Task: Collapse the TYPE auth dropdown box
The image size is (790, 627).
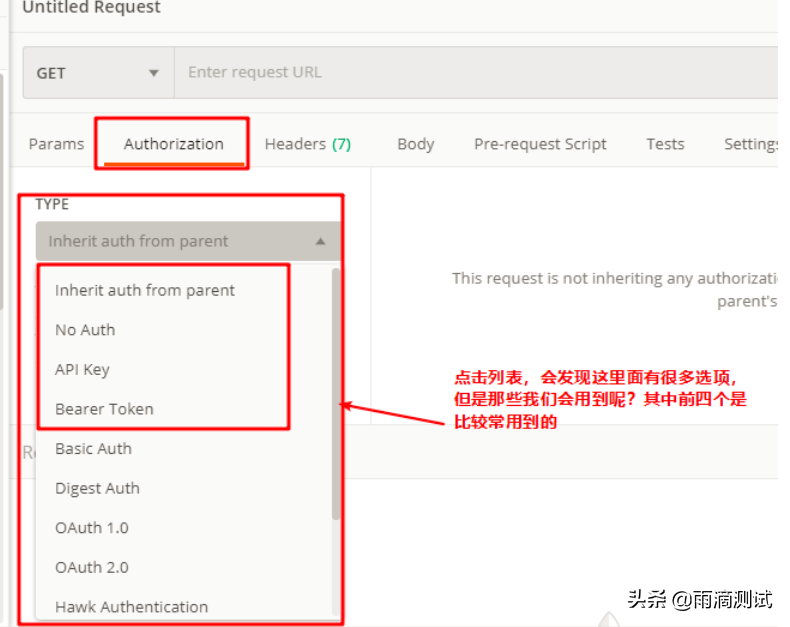Action: pos(187,241)
